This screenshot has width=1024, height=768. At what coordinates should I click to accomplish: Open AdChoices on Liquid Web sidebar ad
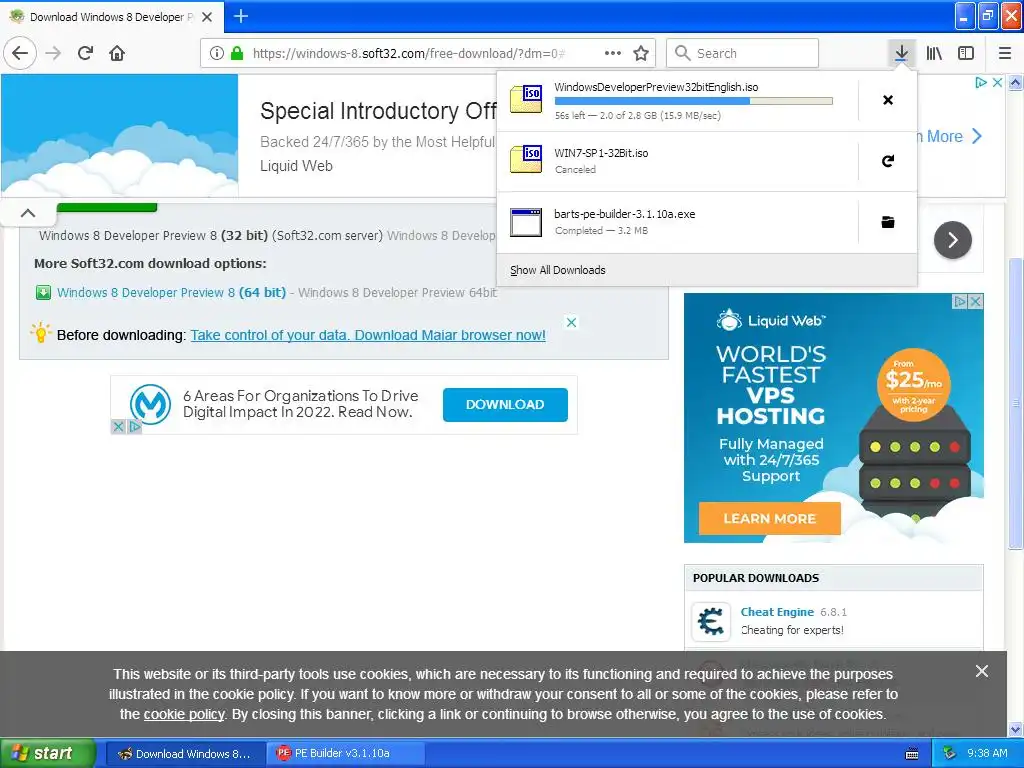[960, 301]
